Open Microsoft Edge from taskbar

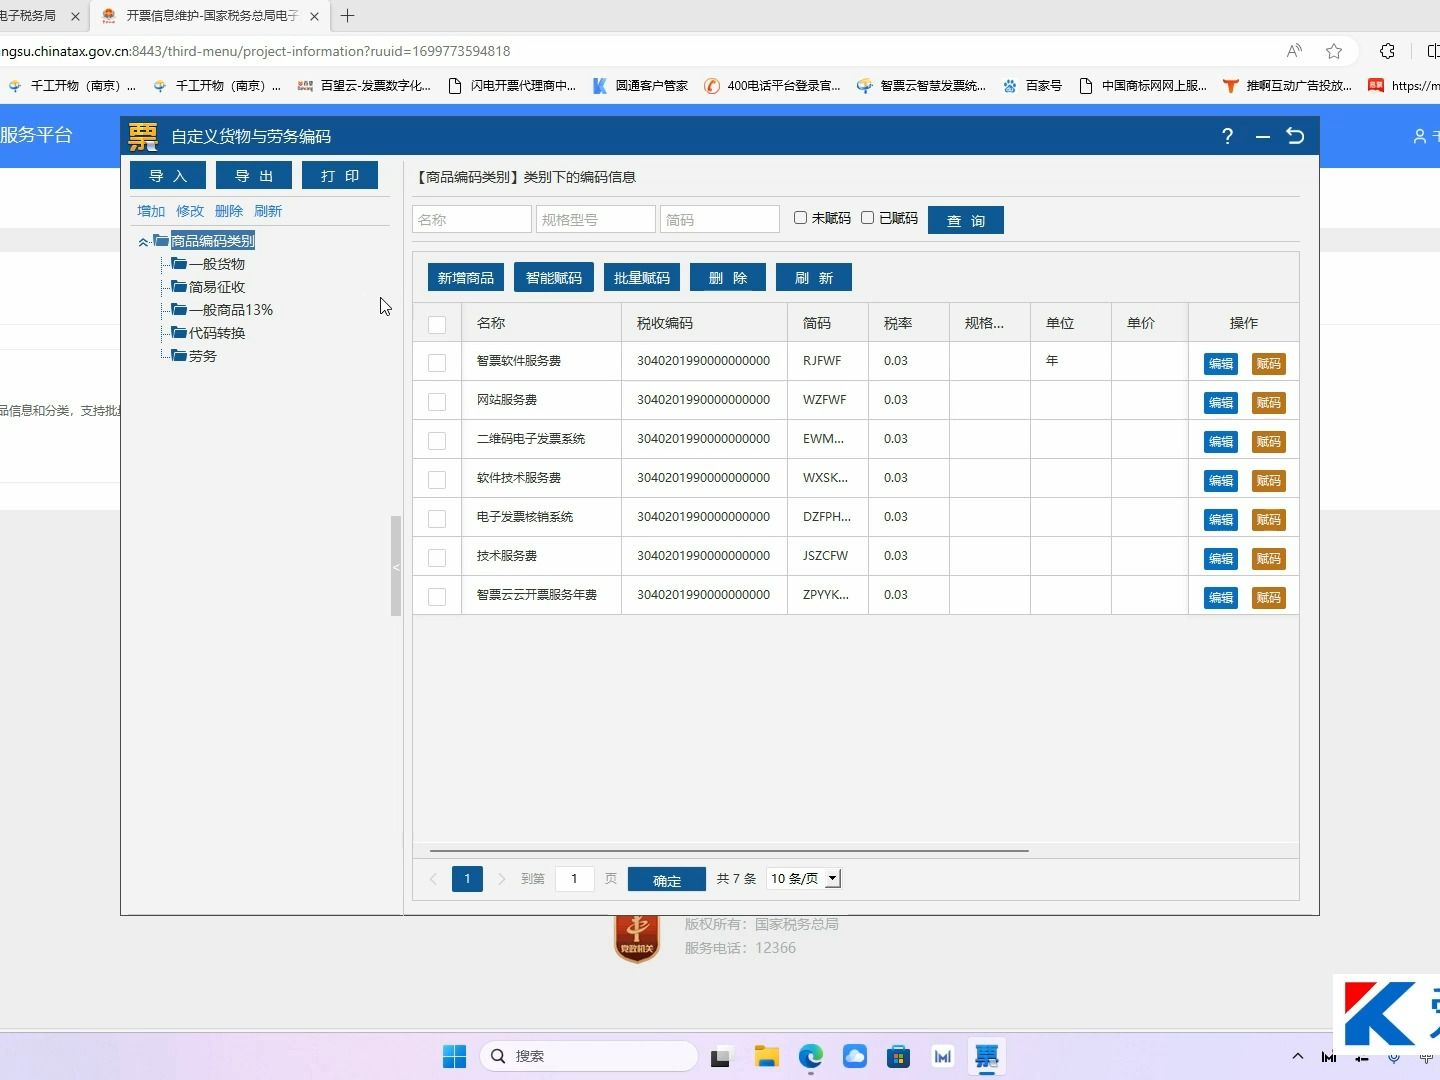811,1056
